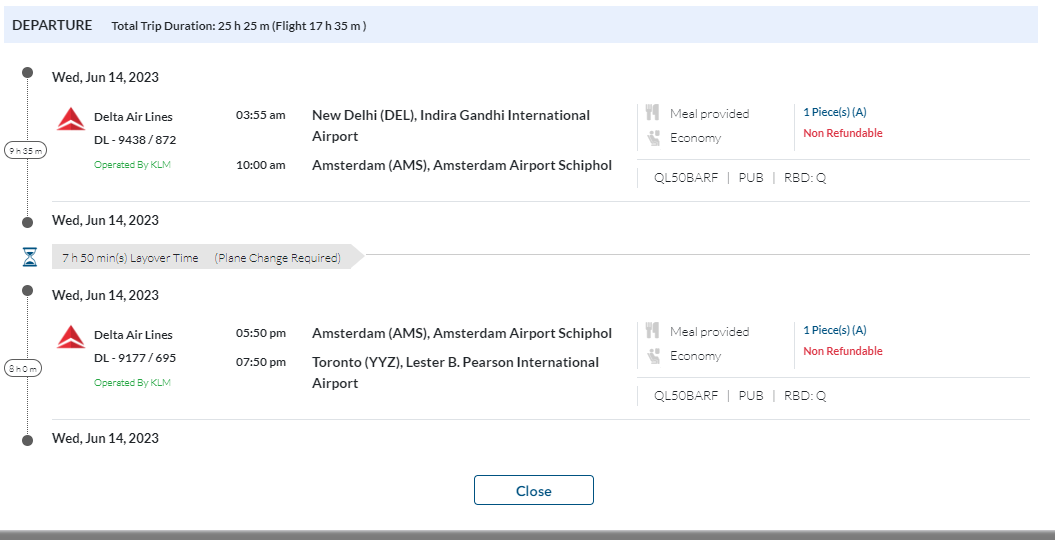Click the Delta logo for the Toronto flight
This screenshot has height=540, width=1055.
(x=70, y=337)
